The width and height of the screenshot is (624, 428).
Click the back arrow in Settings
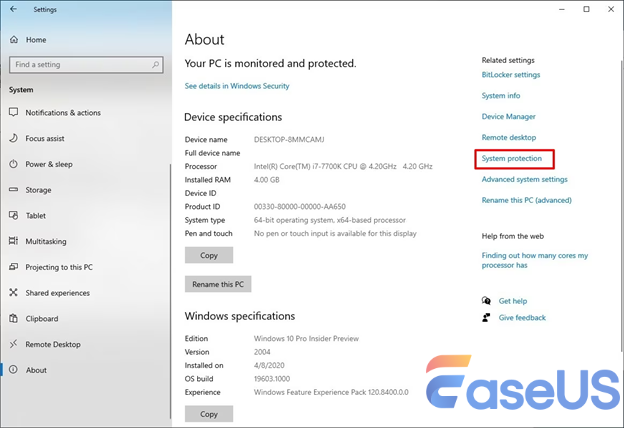tap(13, 9)
